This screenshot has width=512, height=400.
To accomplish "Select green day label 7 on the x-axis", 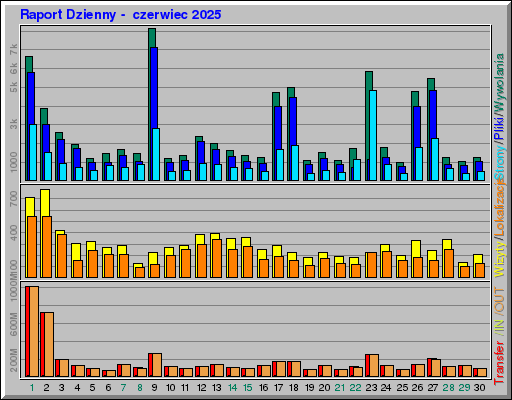I will (124, 388).
